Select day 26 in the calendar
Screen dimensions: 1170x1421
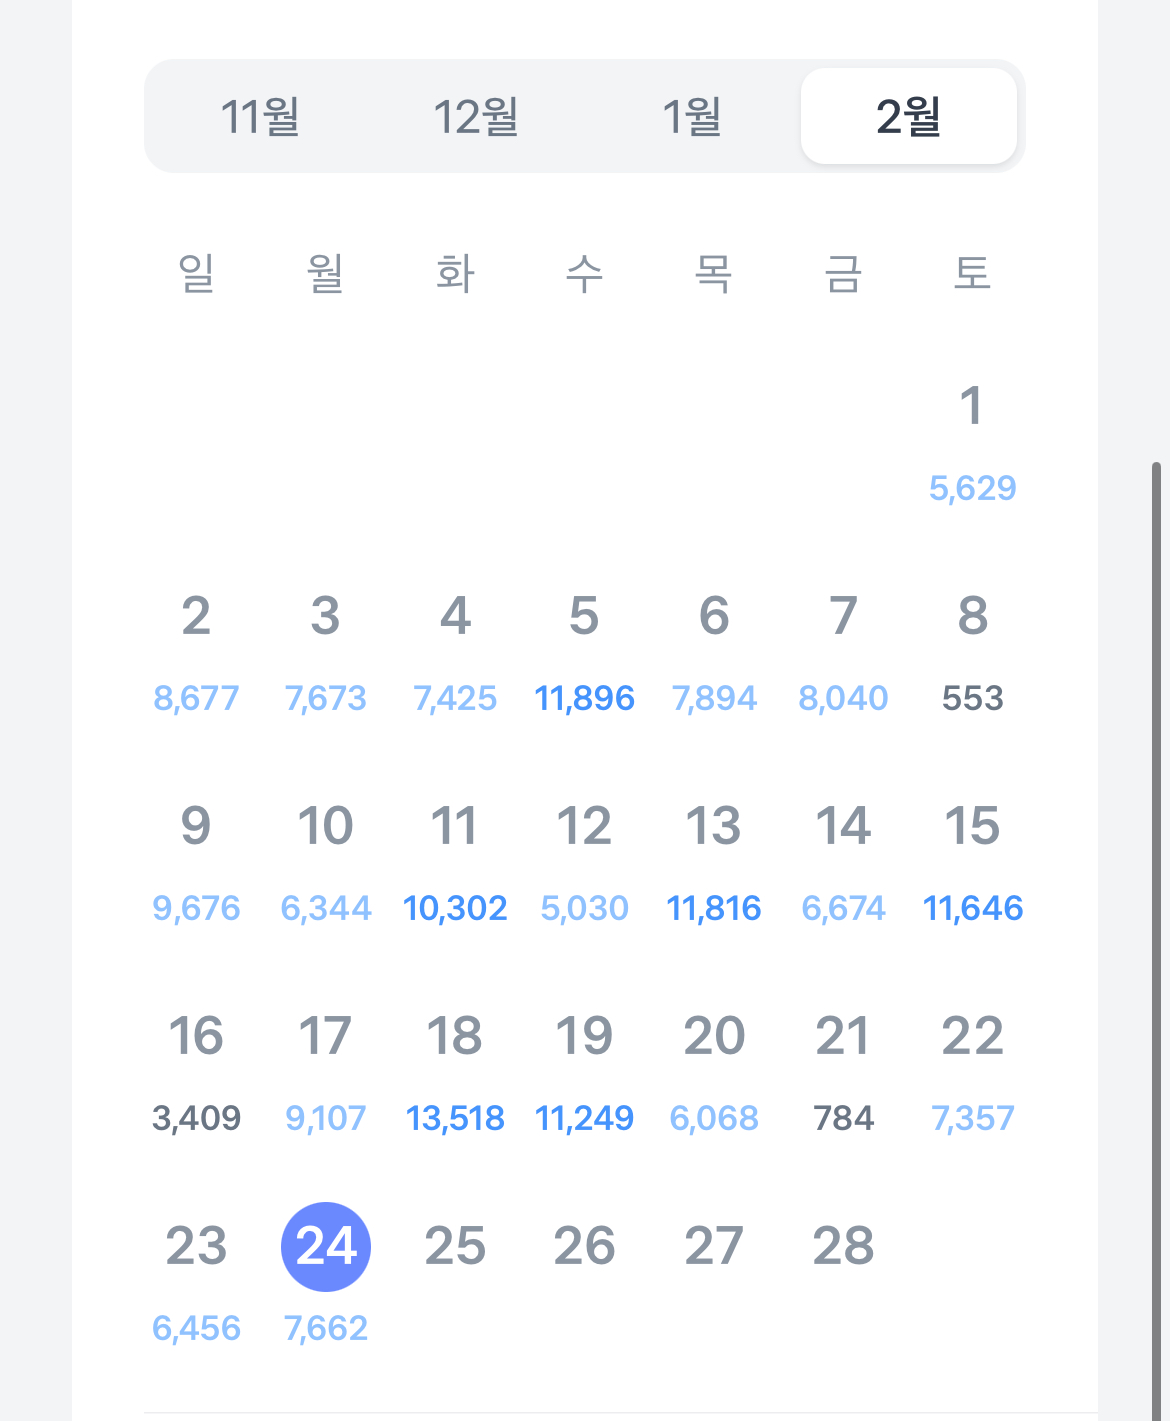point(584,1247)
